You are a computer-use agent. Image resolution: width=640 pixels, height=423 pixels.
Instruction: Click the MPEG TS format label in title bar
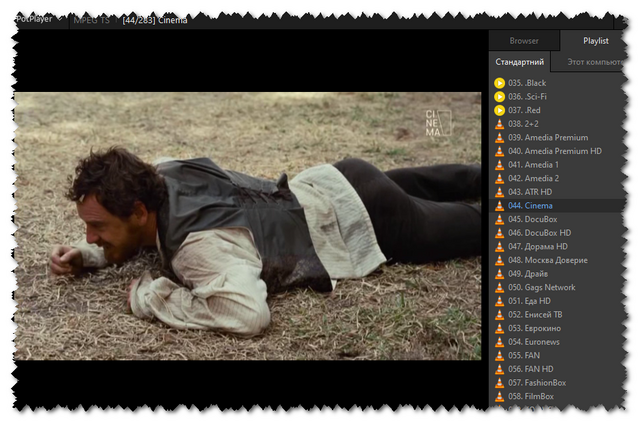point(91,20)
